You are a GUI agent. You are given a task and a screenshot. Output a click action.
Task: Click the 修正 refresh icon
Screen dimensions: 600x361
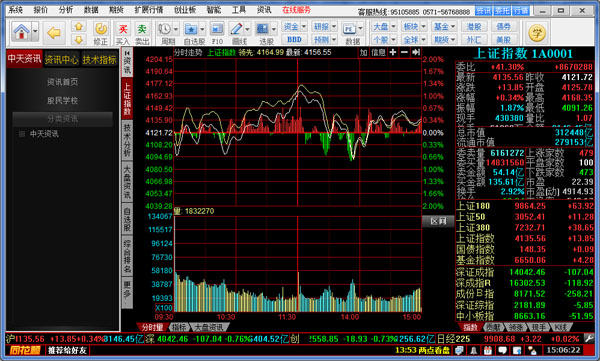click(101, 29)
